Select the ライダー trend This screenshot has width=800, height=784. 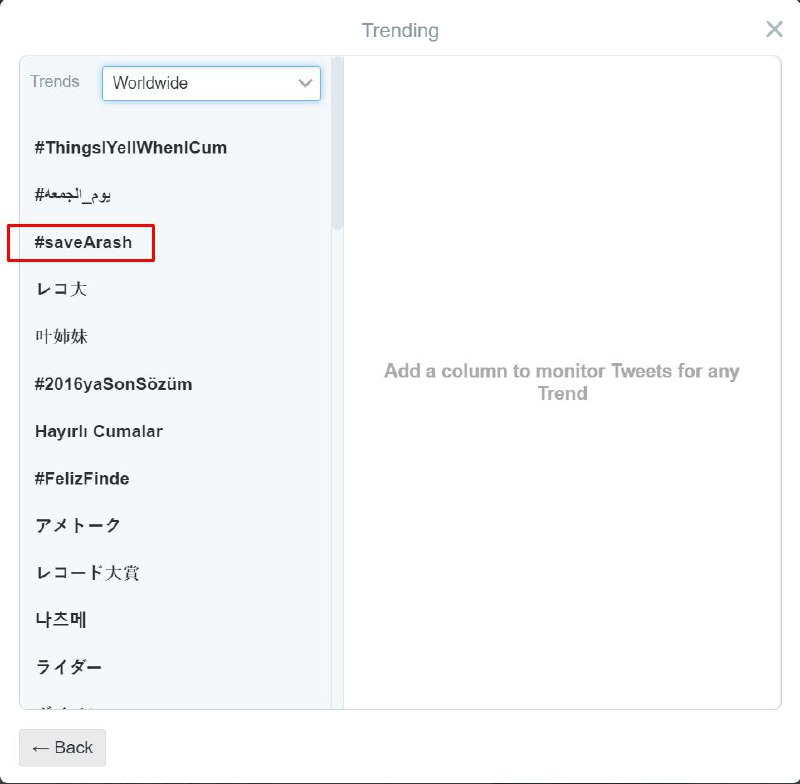coord(68,667)
